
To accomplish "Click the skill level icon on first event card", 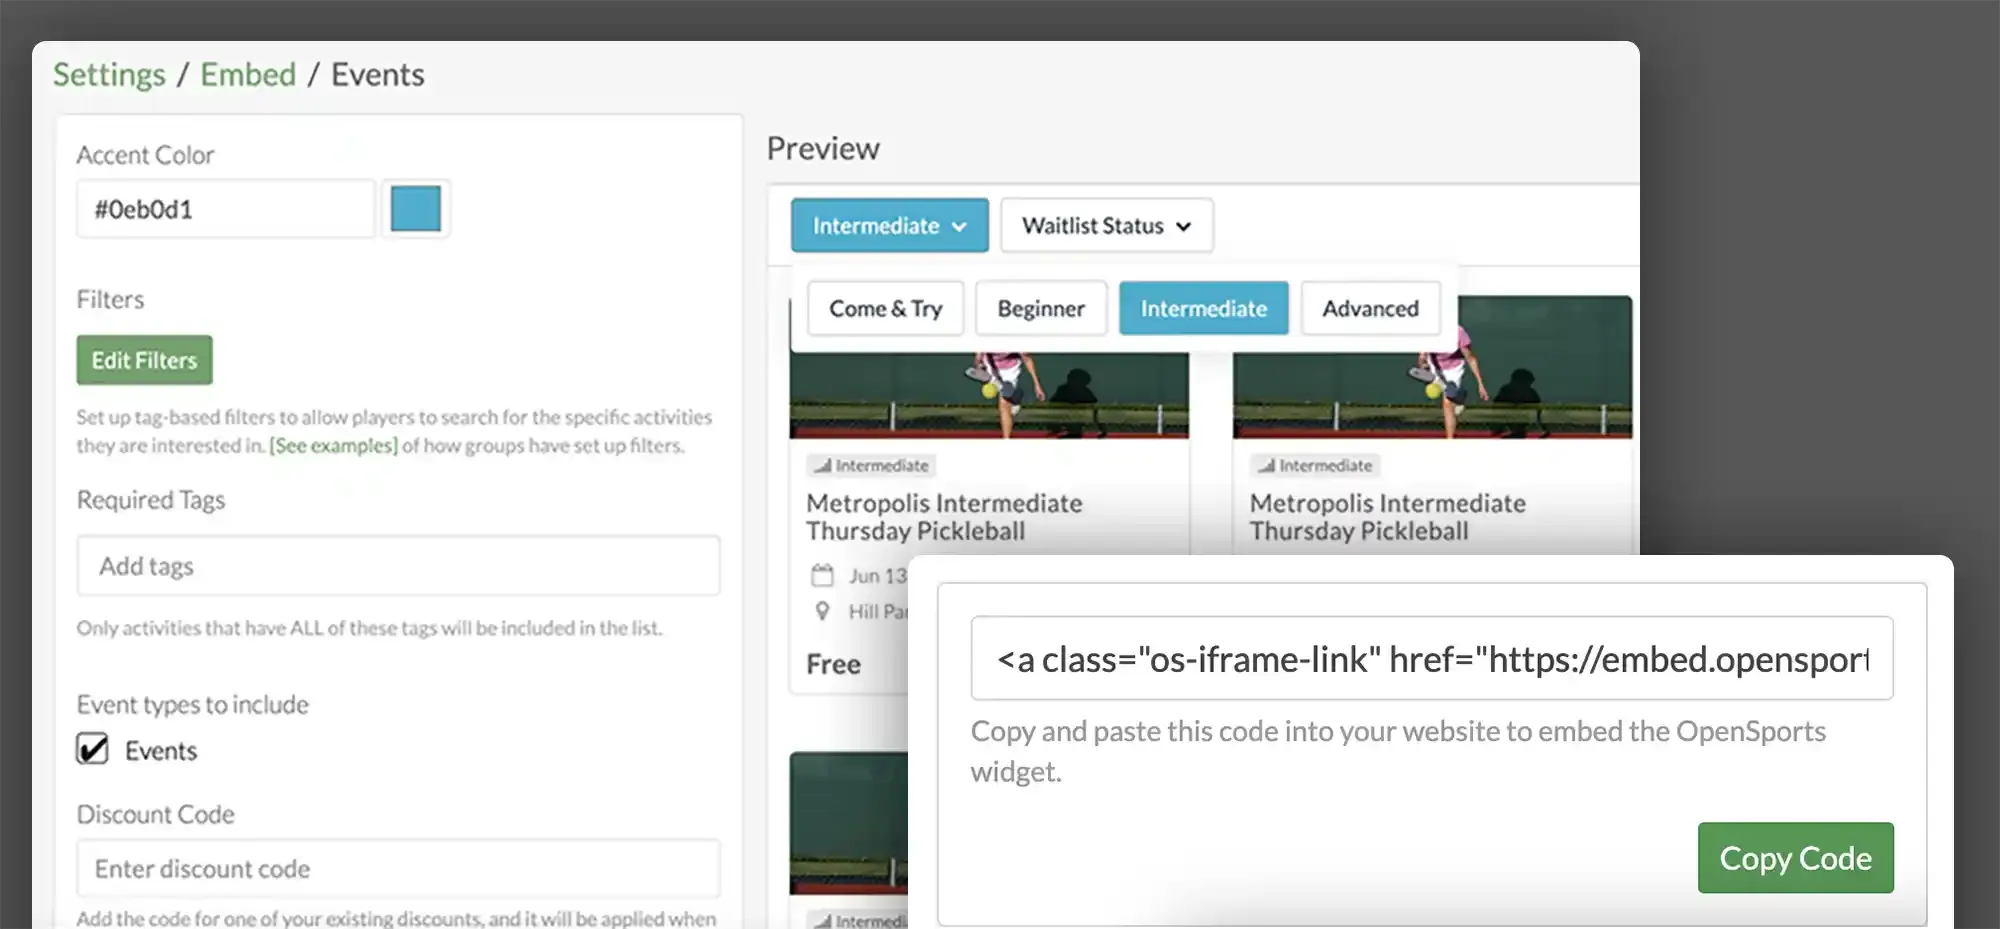I will [x=822, y=466].
